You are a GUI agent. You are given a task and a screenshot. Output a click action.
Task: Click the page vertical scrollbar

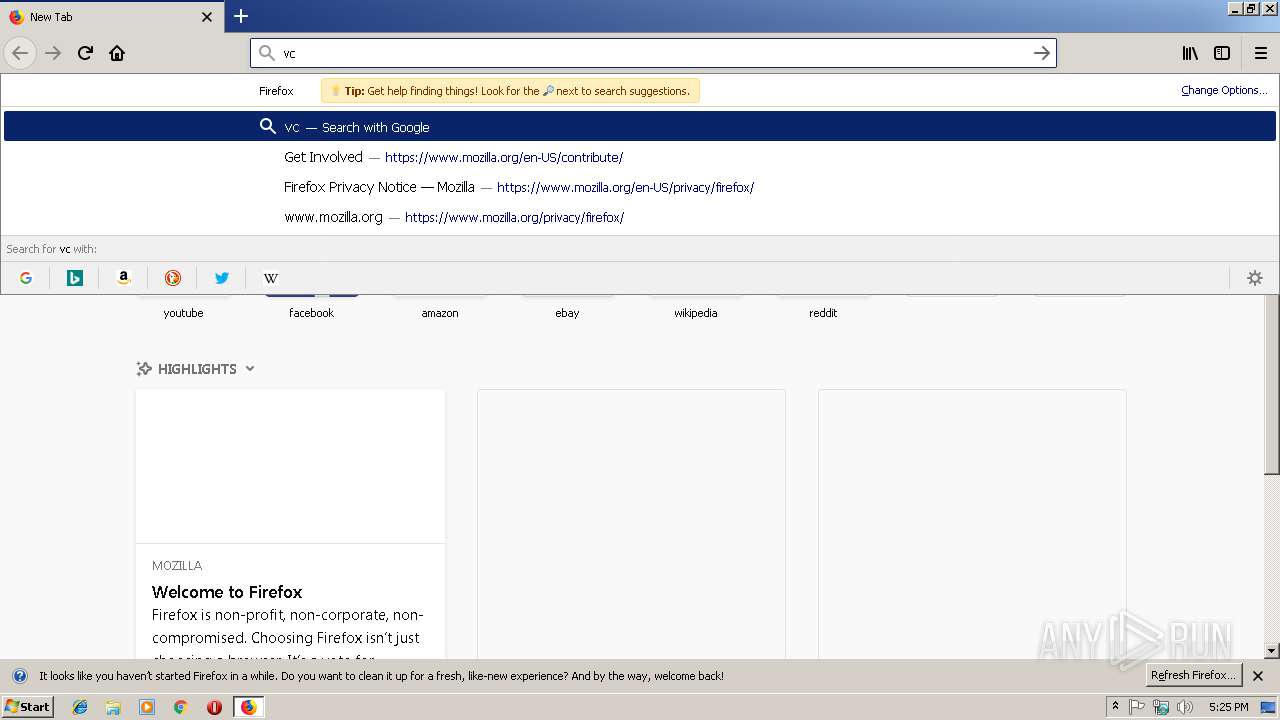pyautogui.click(x=1272, y=385)
